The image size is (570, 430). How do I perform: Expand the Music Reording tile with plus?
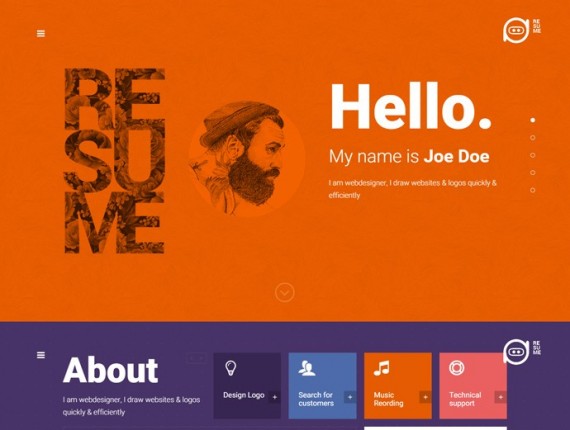425,397
